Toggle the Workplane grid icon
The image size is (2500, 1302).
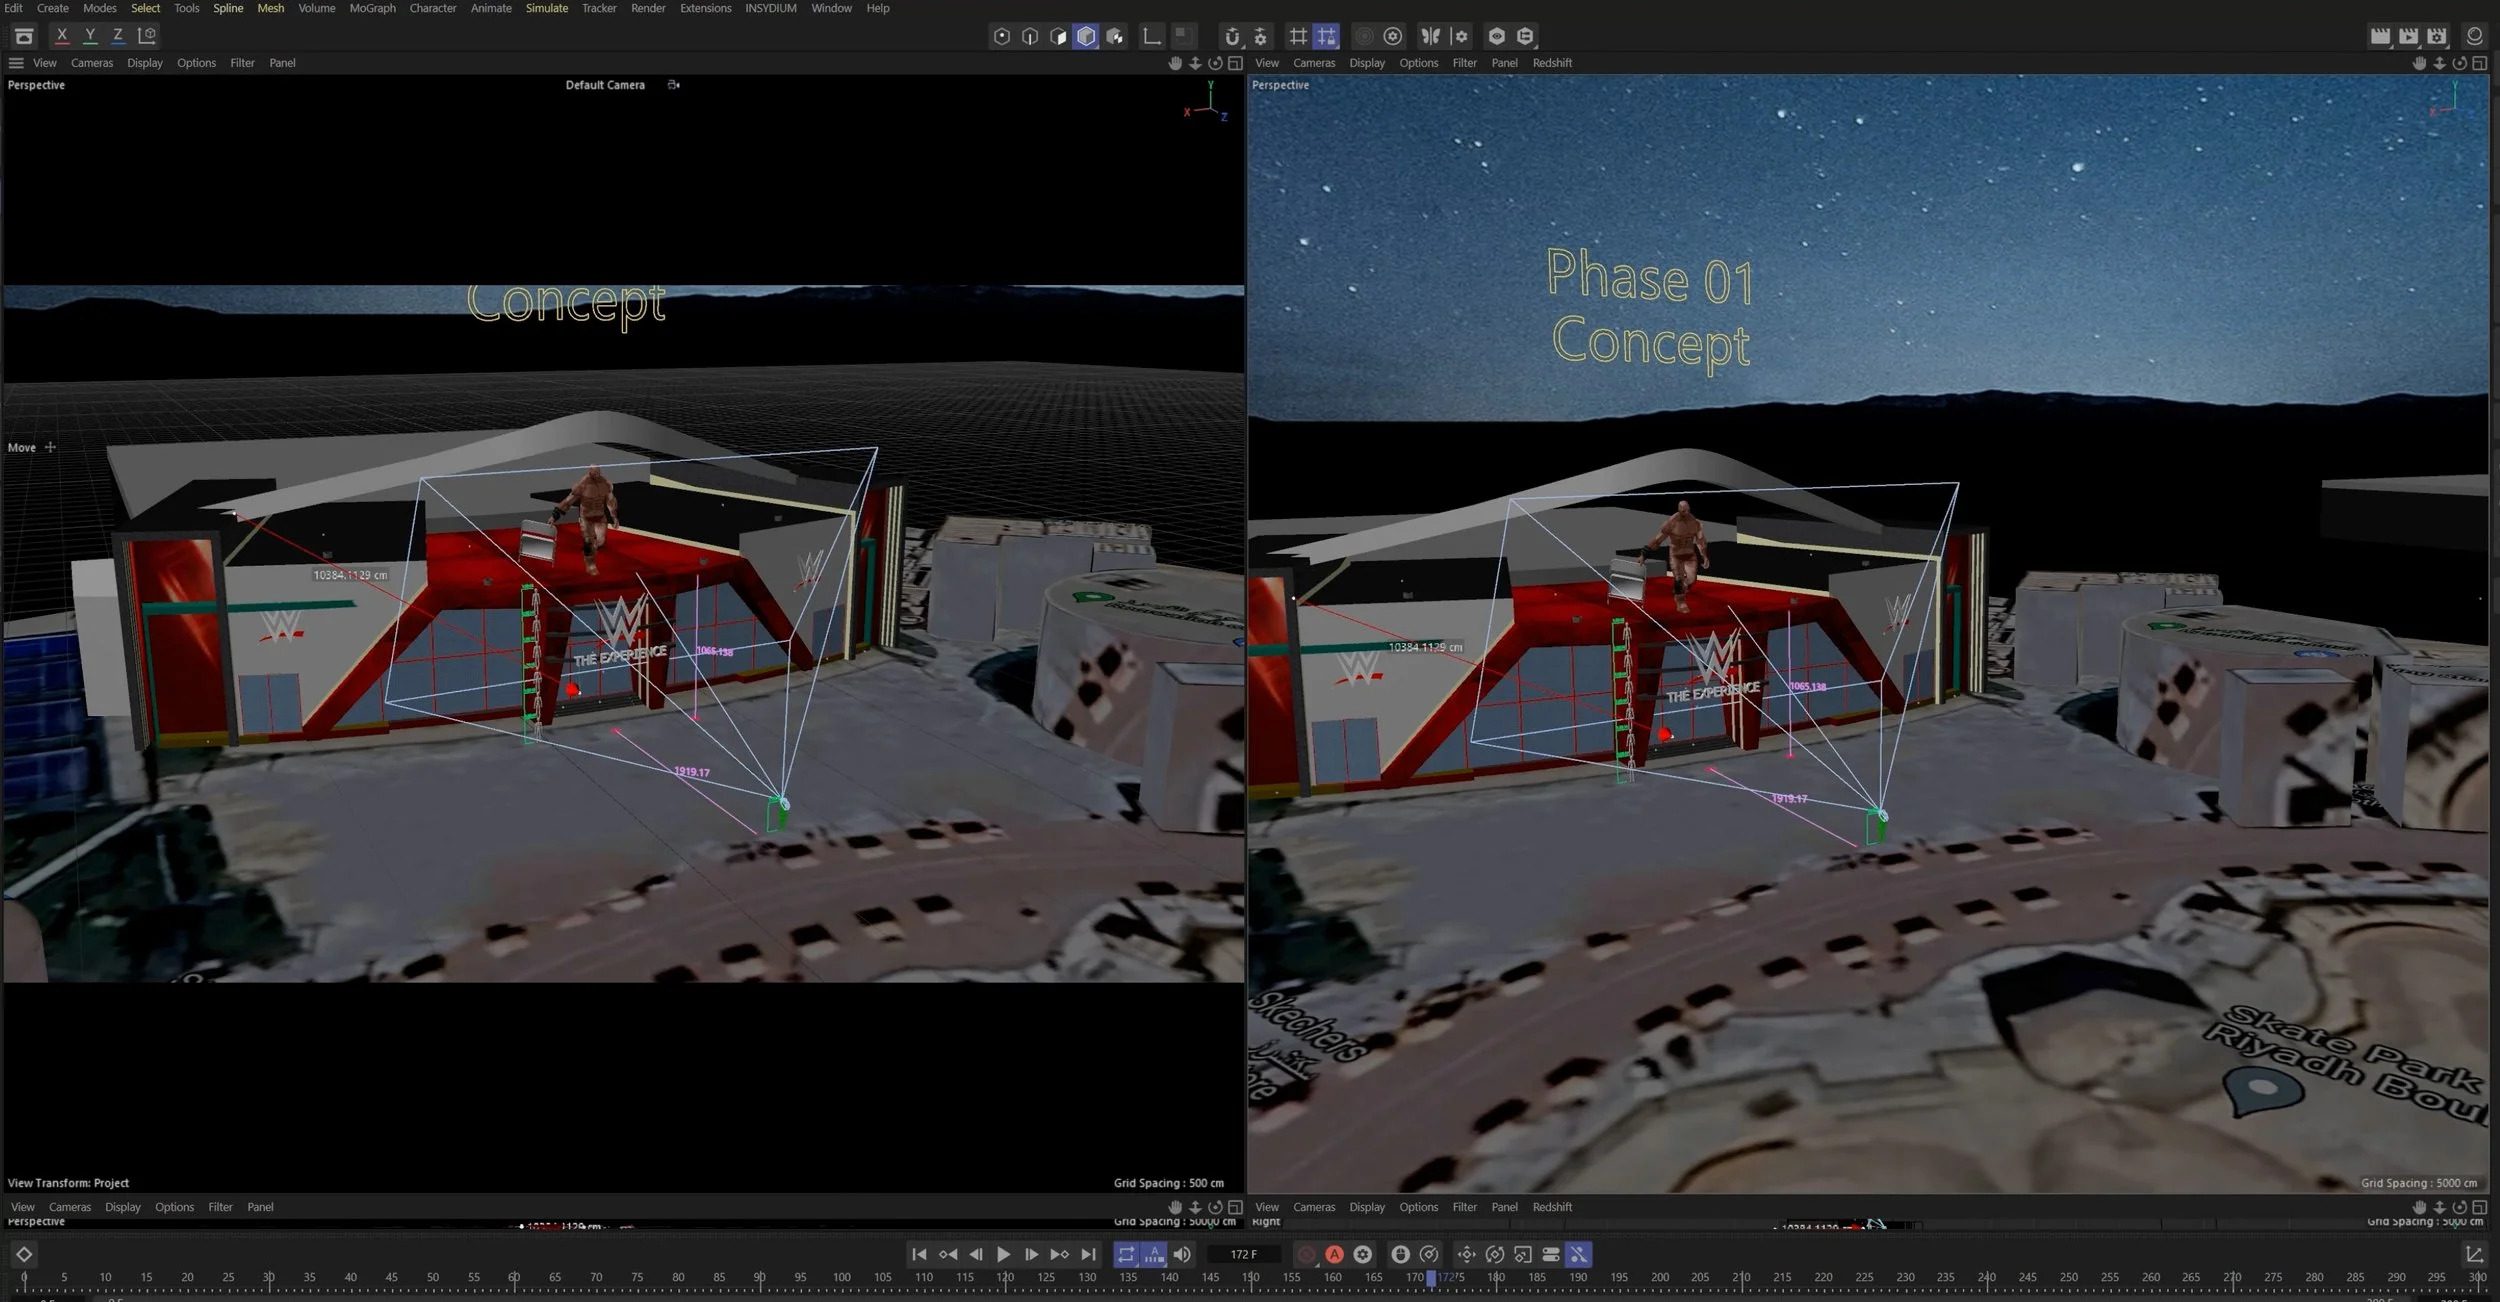pos(1298,36)
